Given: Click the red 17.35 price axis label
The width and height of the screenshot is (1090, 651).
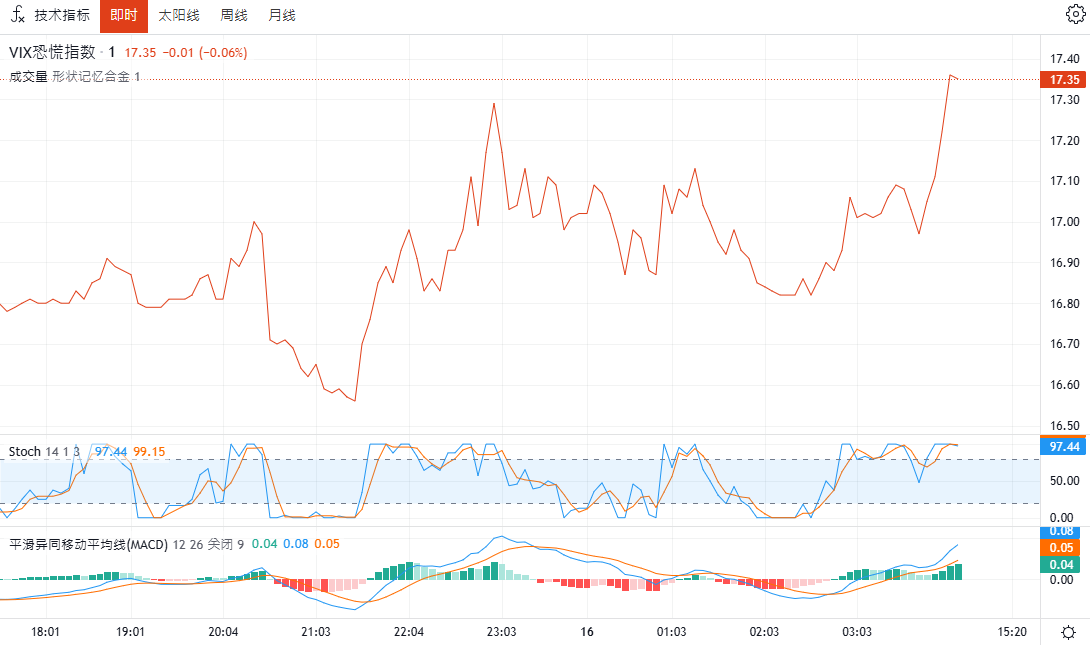Looking at the screenshot, I should click(x=1063, y=79).
